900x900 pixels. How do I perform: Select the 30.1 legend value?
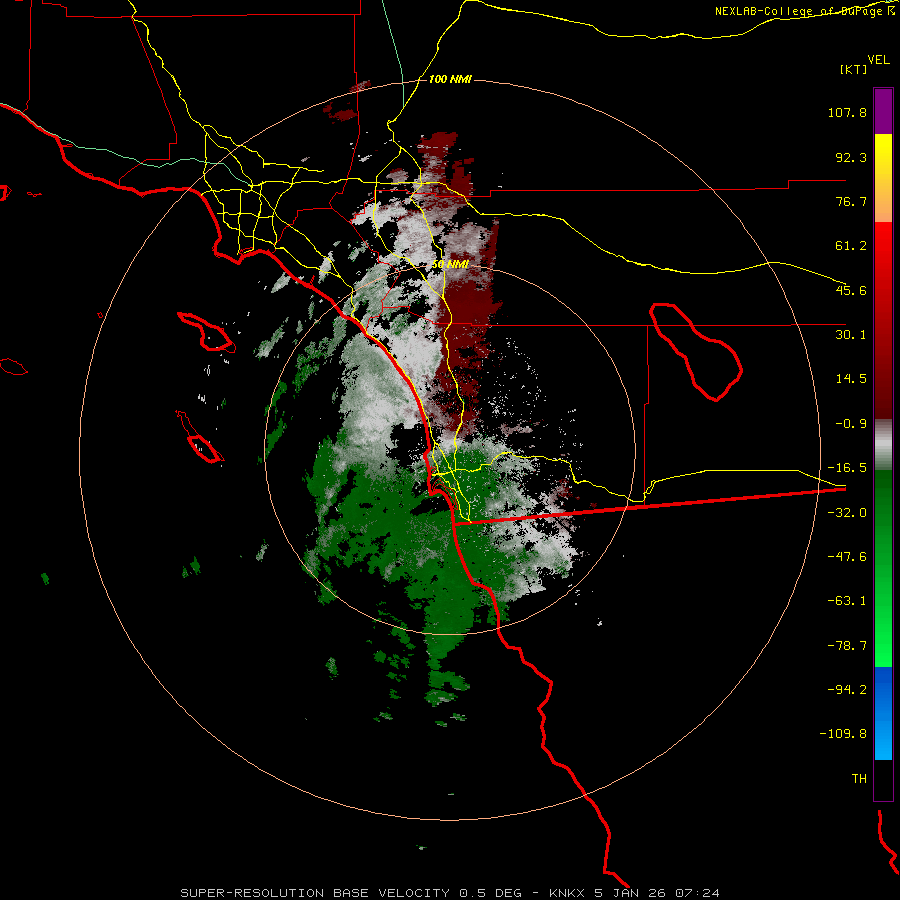tap(851, 335)
